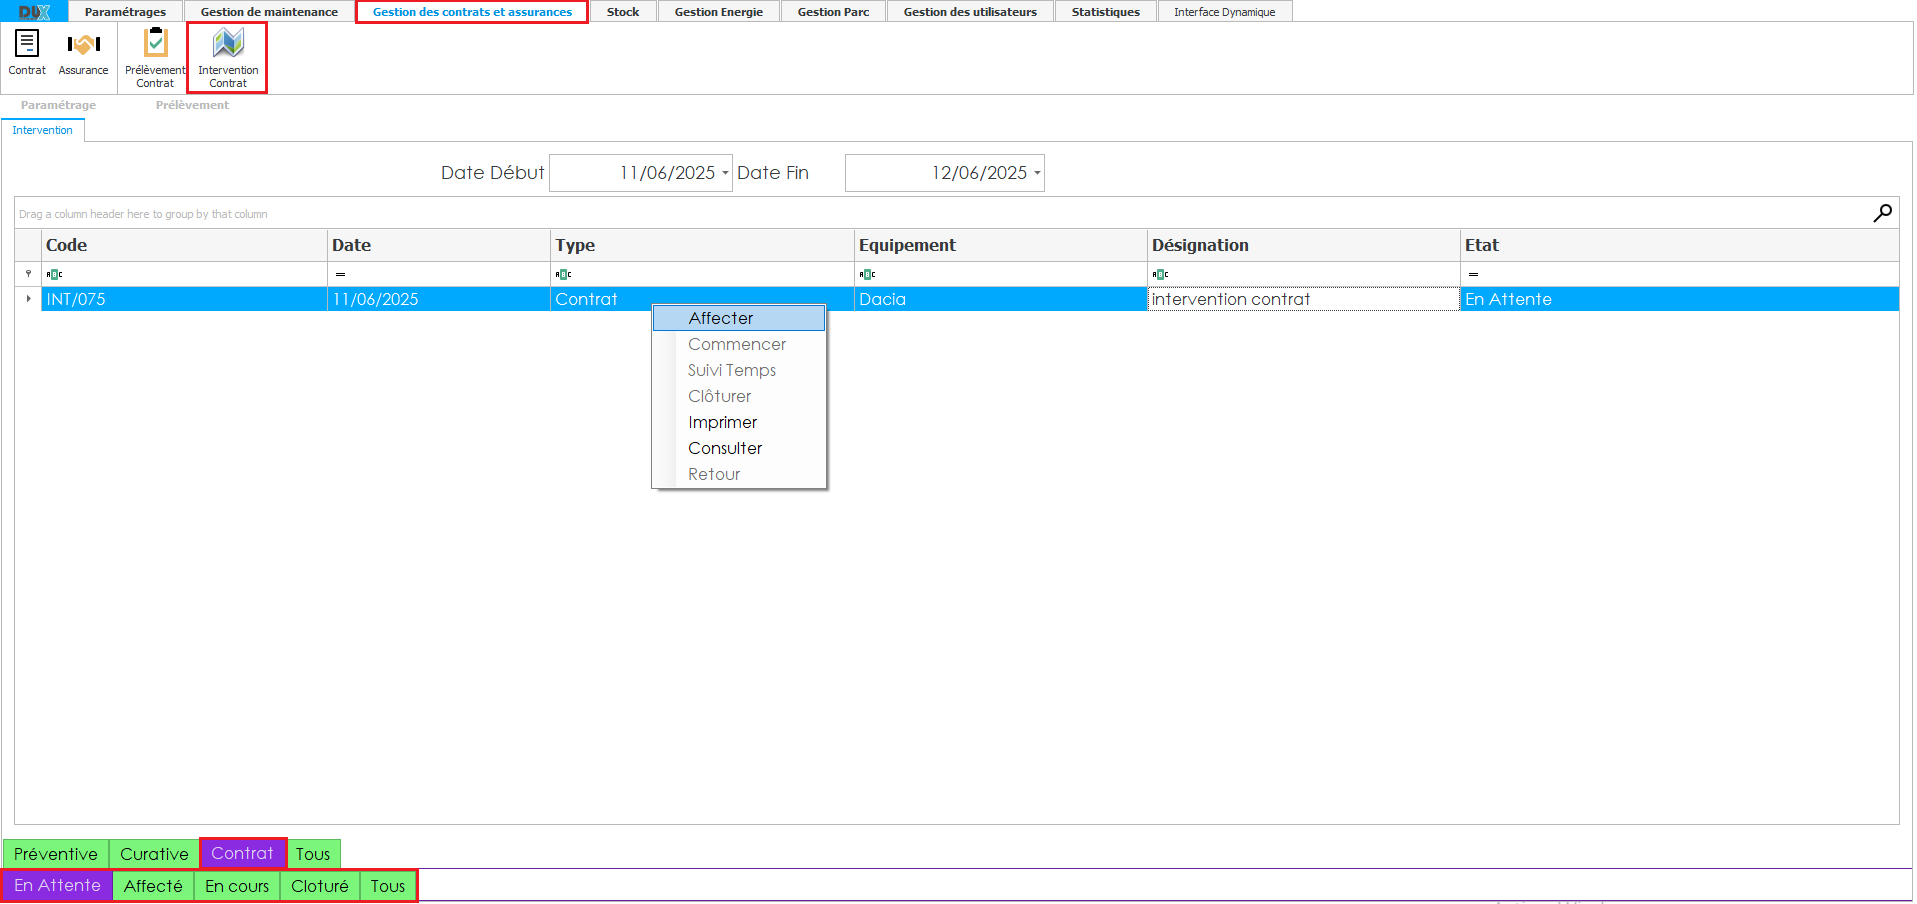
Task: Open the Date Fin dropdown arrow
Action: click(x=1037, y=173)
